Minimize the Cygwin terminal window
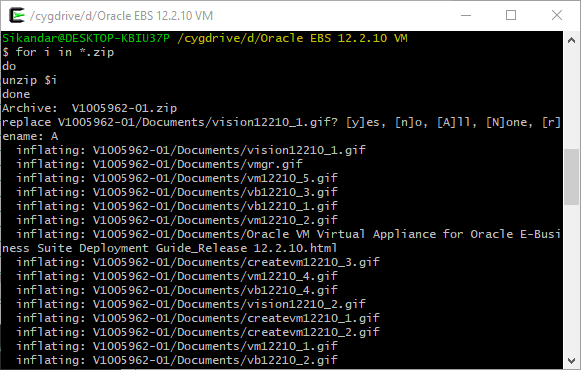581x370 pixels. coord(466,16)
